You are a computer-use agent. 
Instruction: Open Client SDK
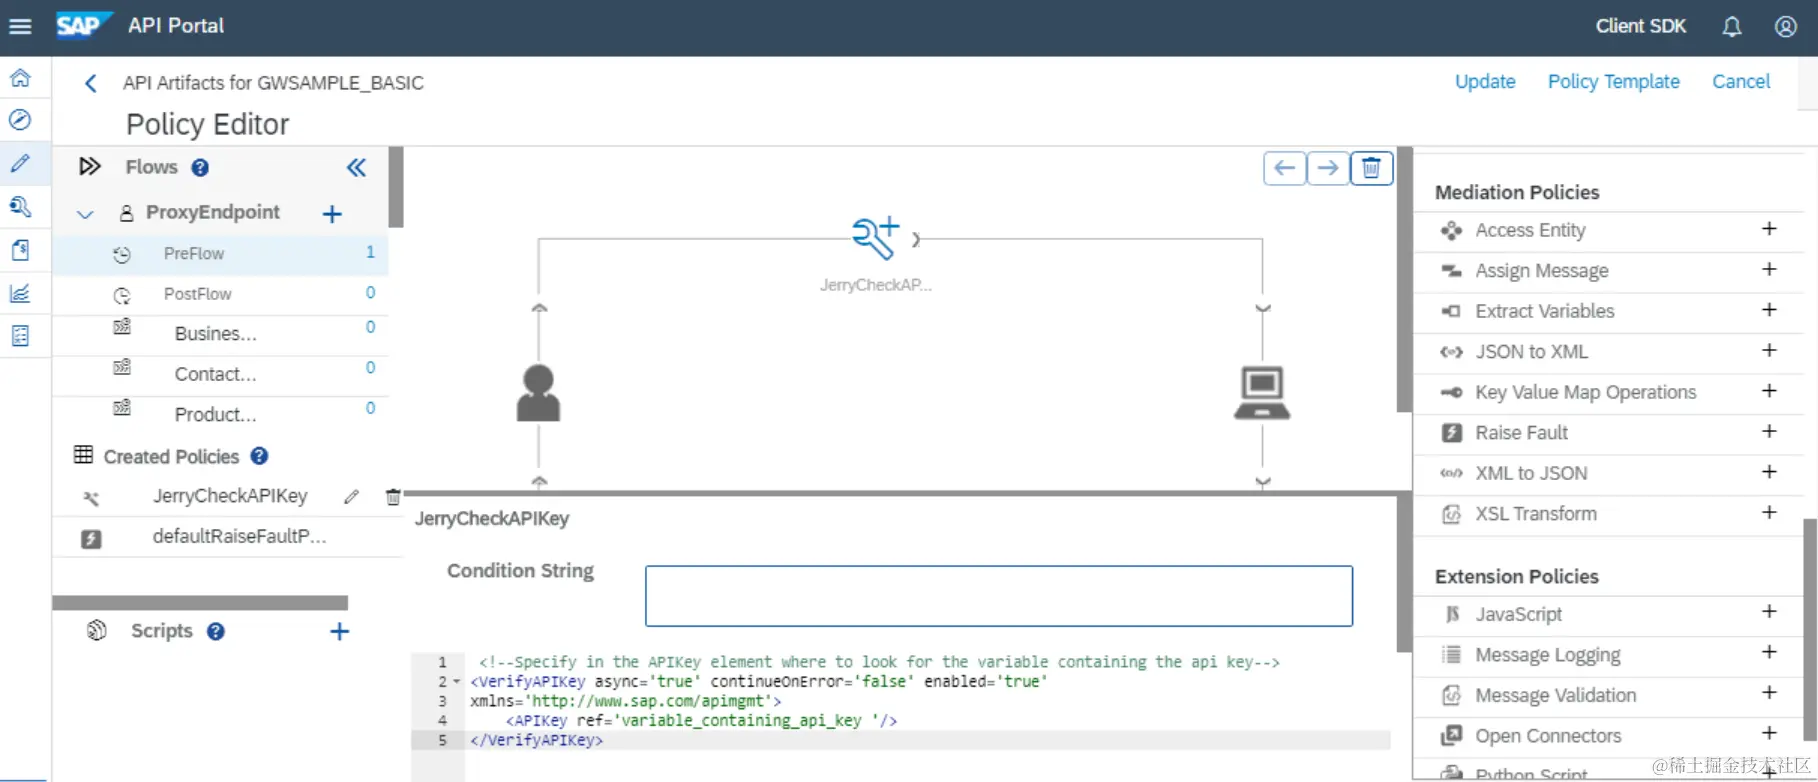coord(1640,27)
